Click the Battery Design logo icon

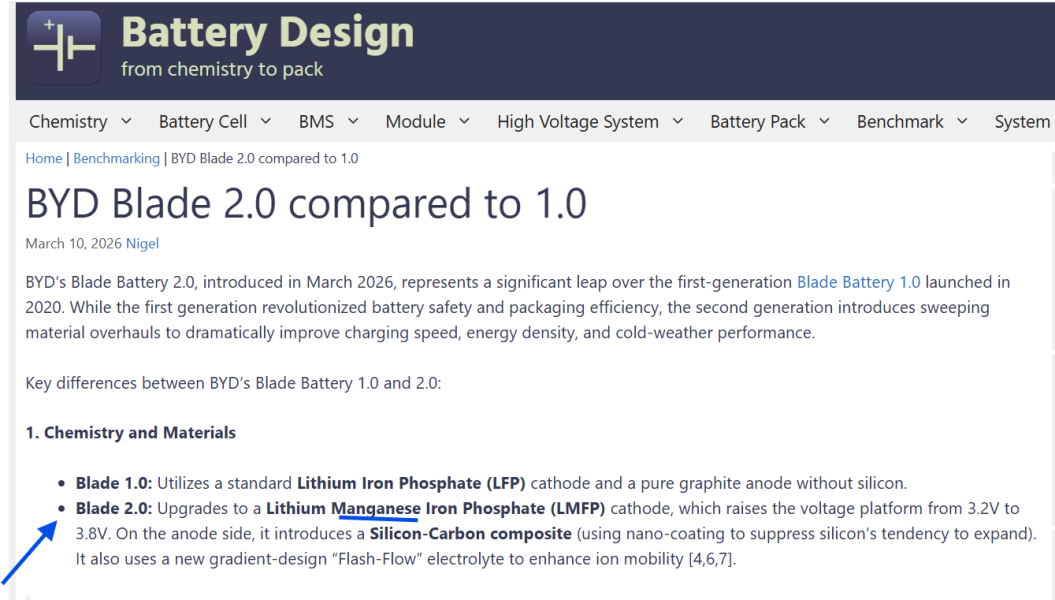(x=64, y=46)
